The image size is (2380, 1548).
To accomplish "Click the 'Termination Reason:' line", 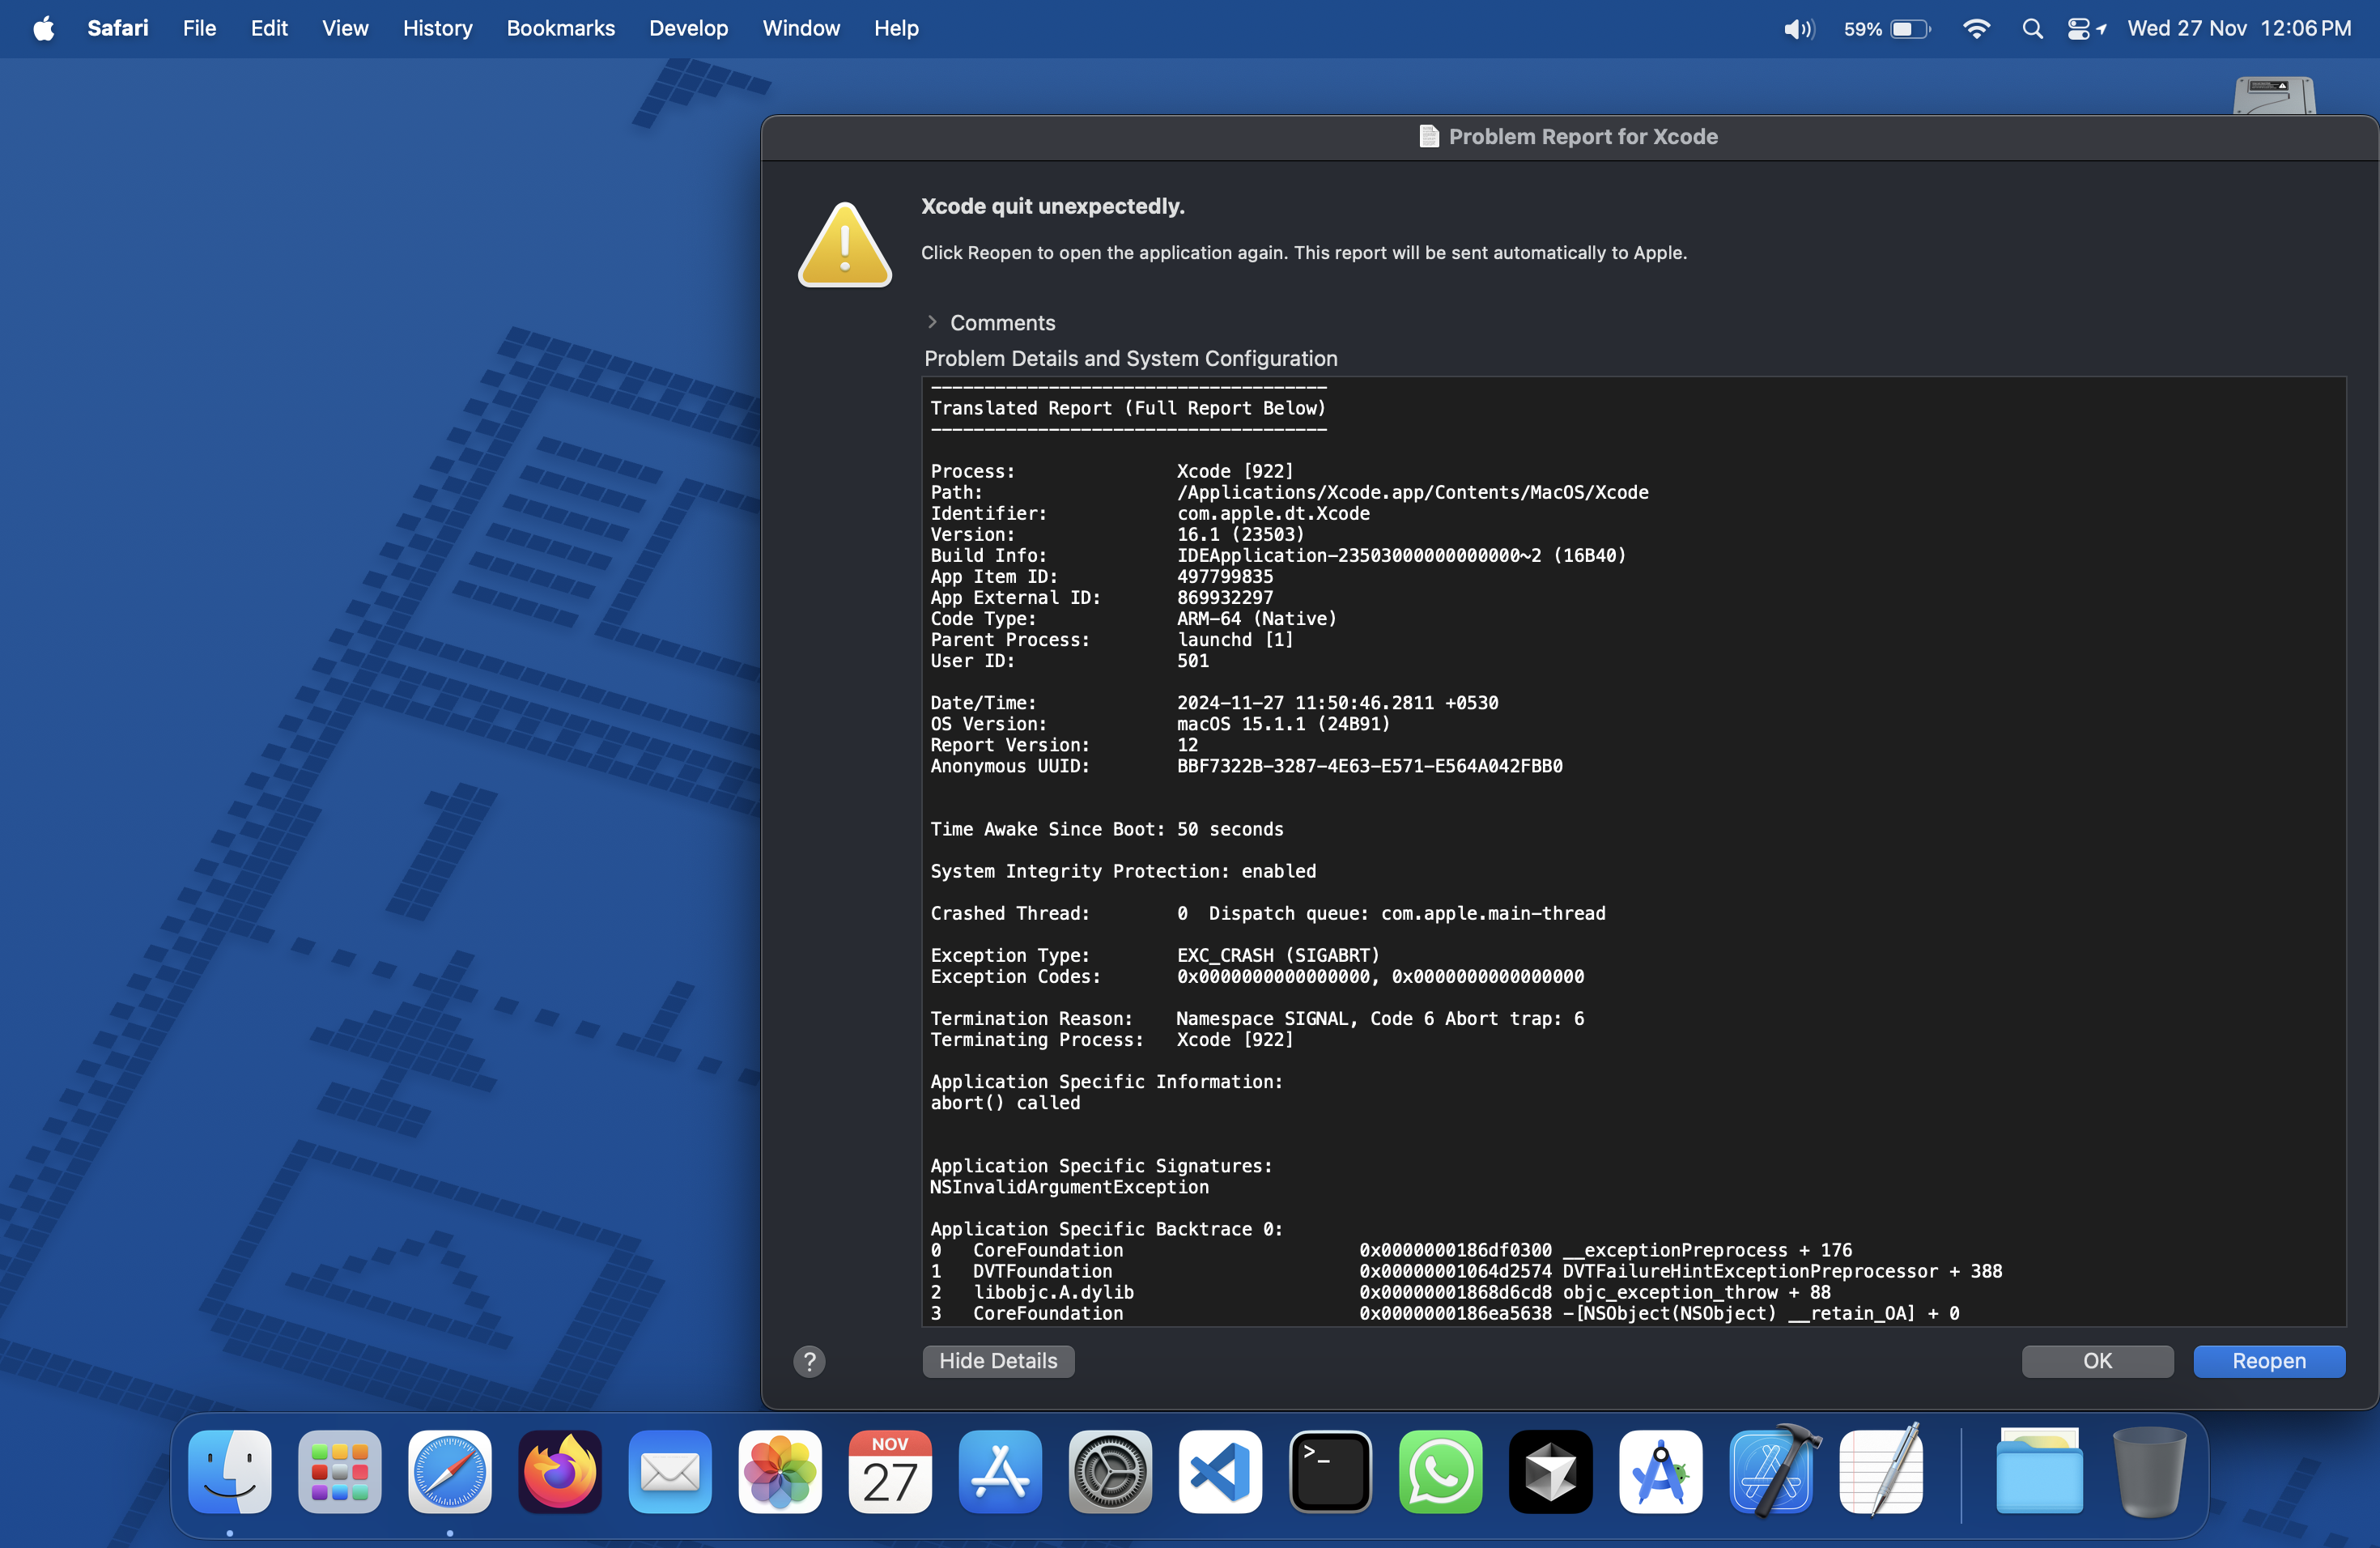I will click(x=1257, y=1018).
